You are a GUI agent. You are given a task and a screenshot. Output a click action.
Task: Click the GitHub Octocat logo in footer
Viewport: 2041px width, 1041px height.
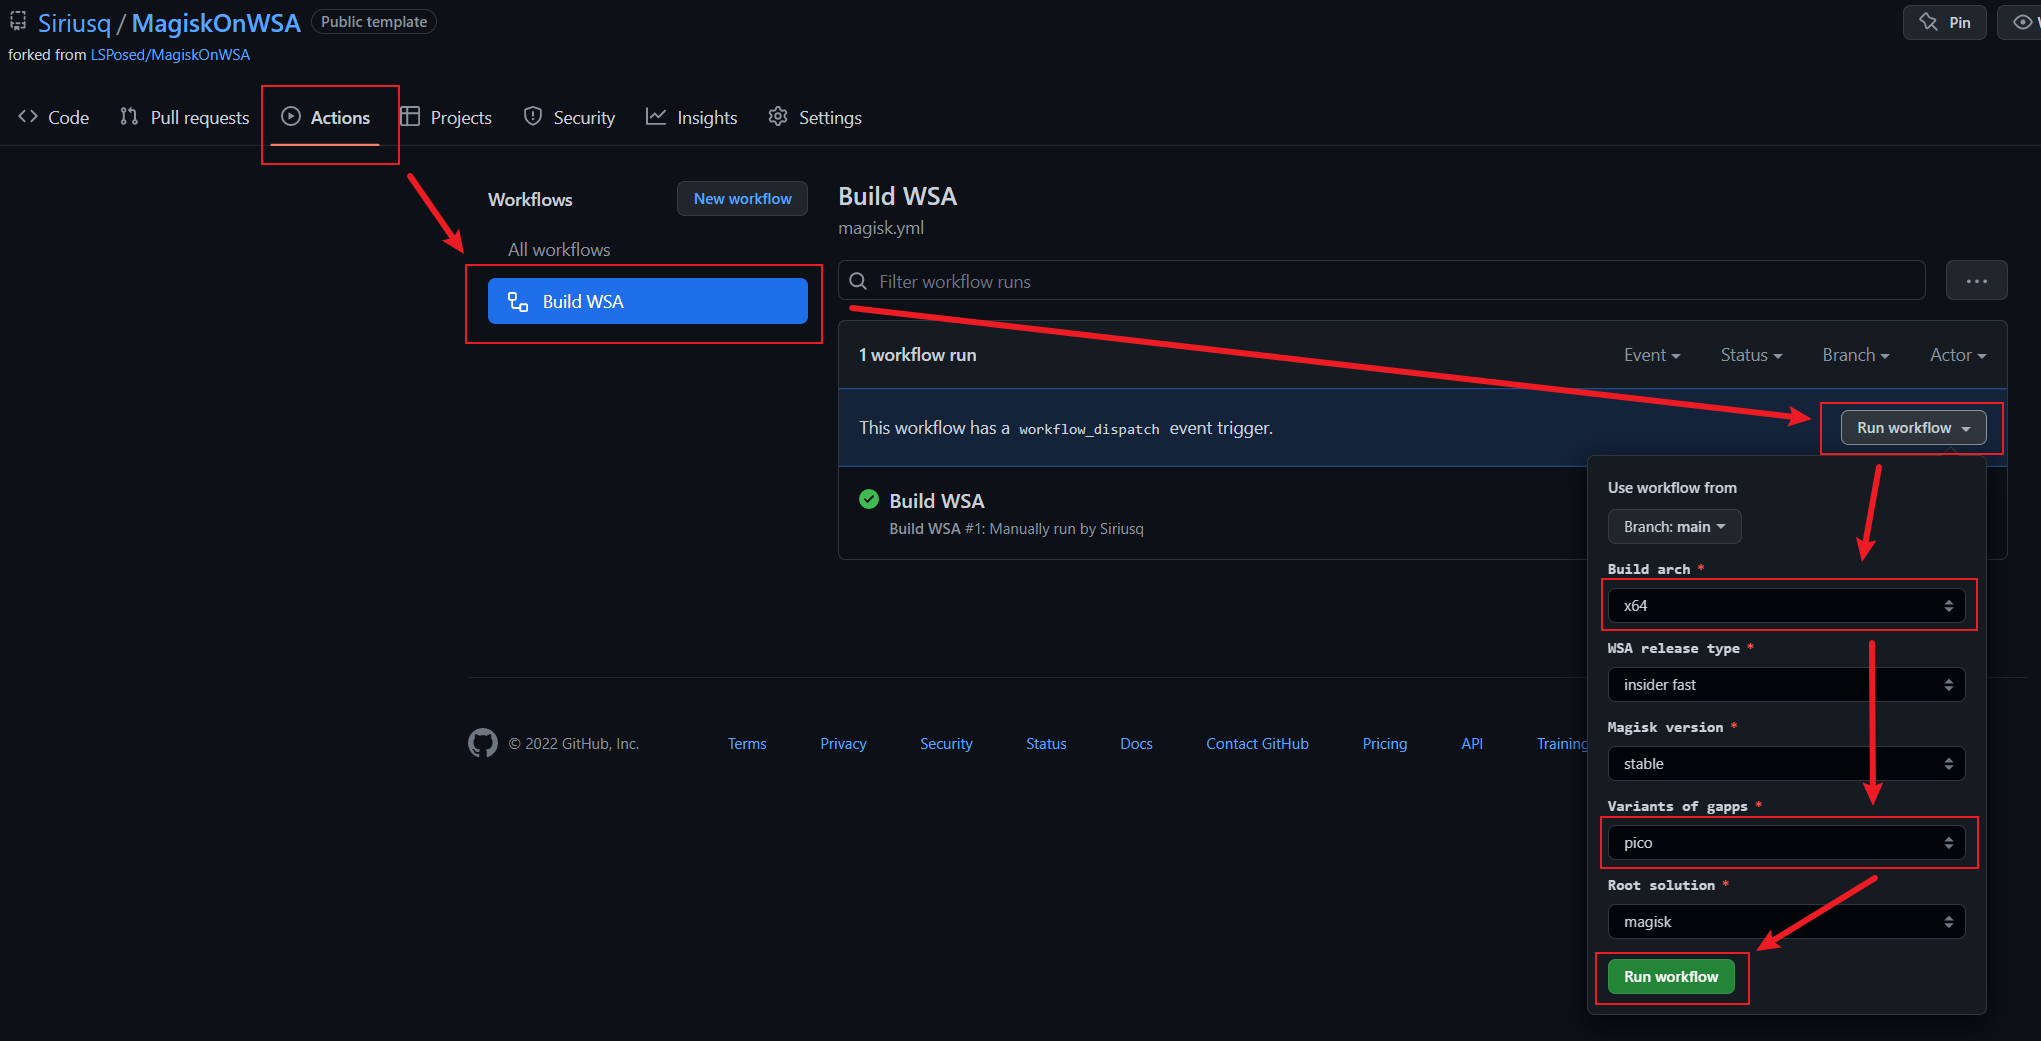(x=482, y=743)
